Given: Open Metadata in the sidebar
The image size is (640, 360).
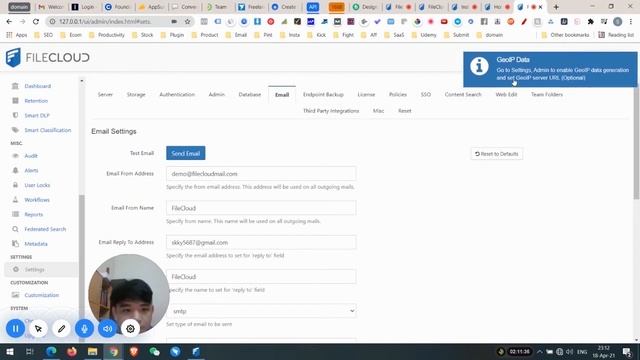Looking at the screenshot, I should 36,244.
